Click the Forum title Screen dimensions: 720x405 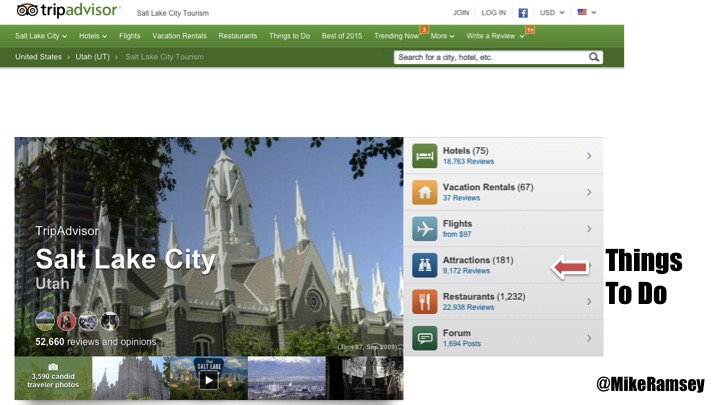pyautogui.click(x=456, y=333)
